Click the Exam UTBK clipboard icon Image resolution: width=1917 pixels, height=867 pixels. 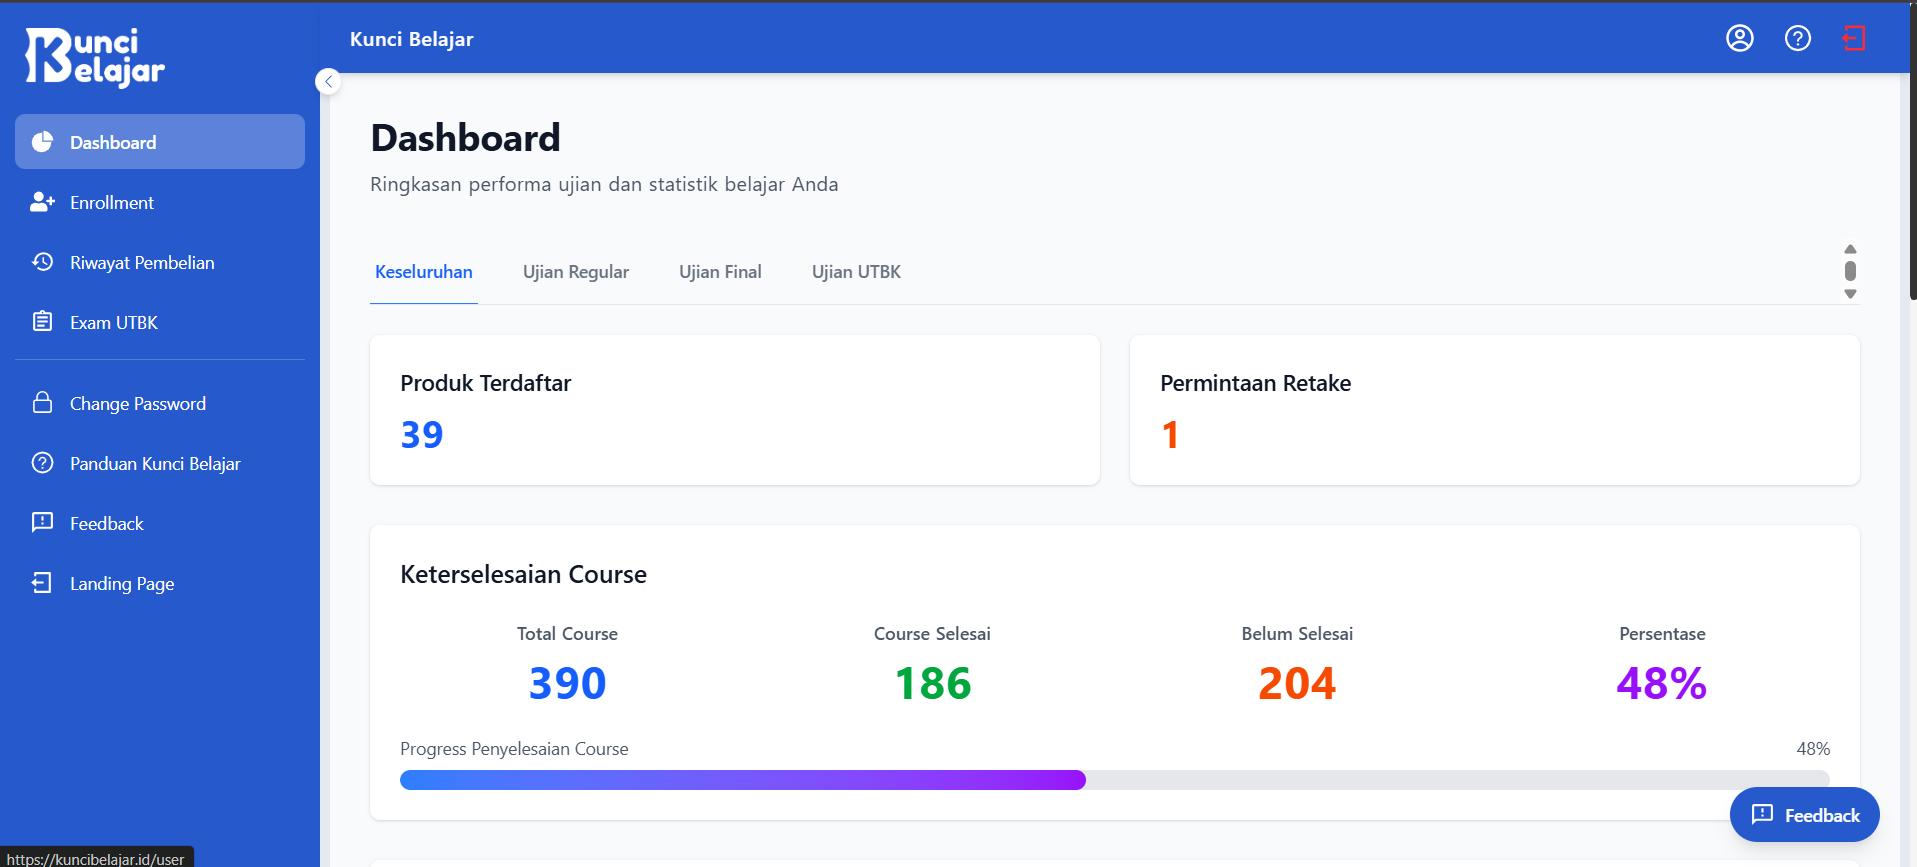[42, 322]
